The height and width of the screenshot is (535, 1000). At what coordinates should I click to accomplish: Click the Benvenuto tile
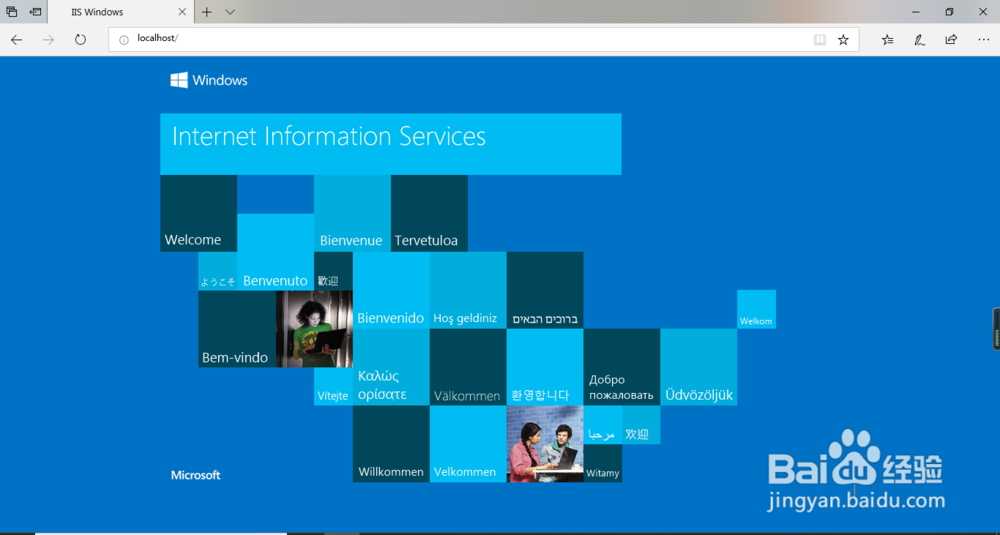point(276,252)
